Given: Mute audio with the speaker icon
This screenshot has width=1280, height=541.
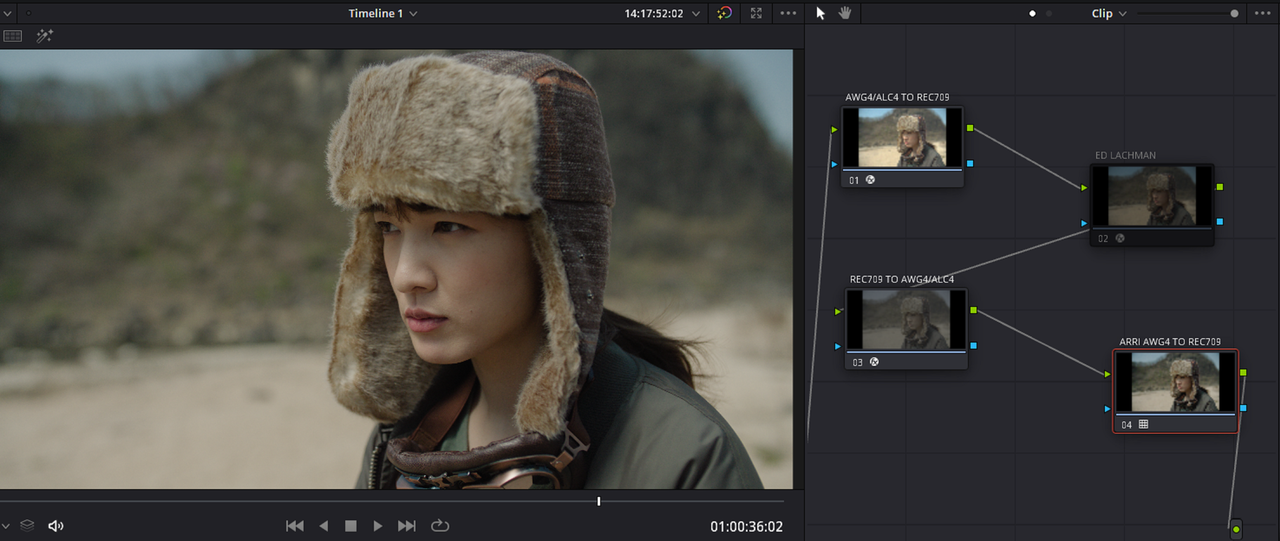Looking at the screenshot, I should tap(56, 525).
